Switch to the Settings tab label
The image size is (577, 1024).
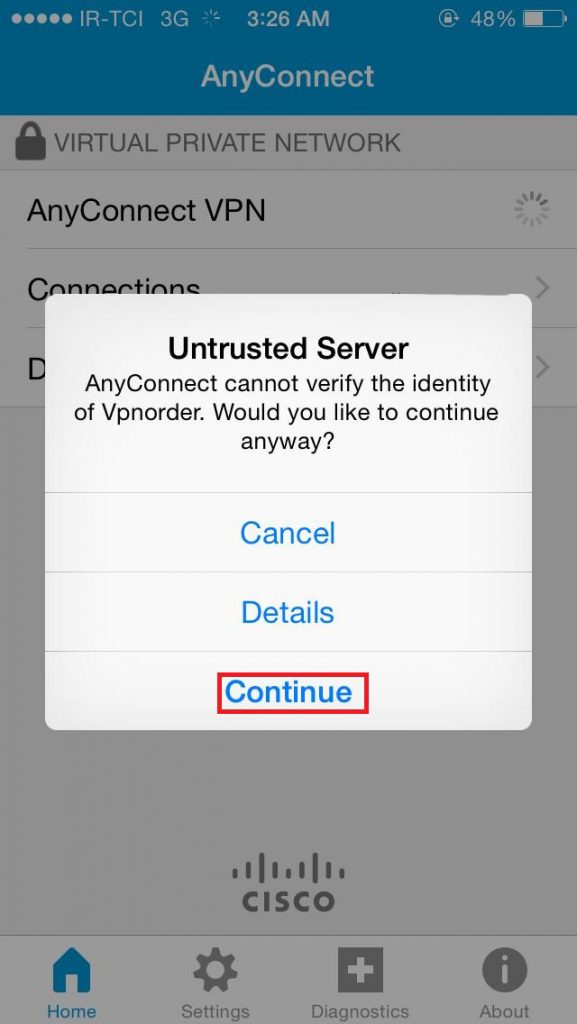point(215,1012)
